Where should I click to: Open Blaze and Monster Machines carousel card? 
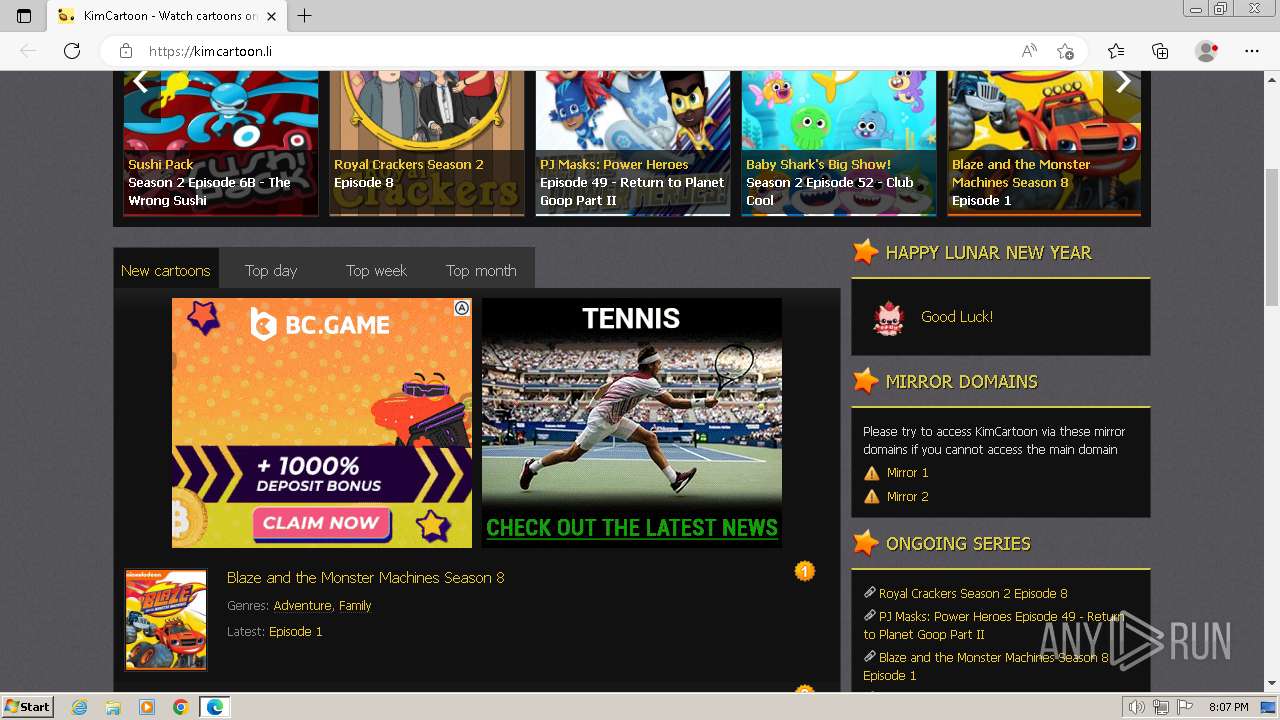1044,142
